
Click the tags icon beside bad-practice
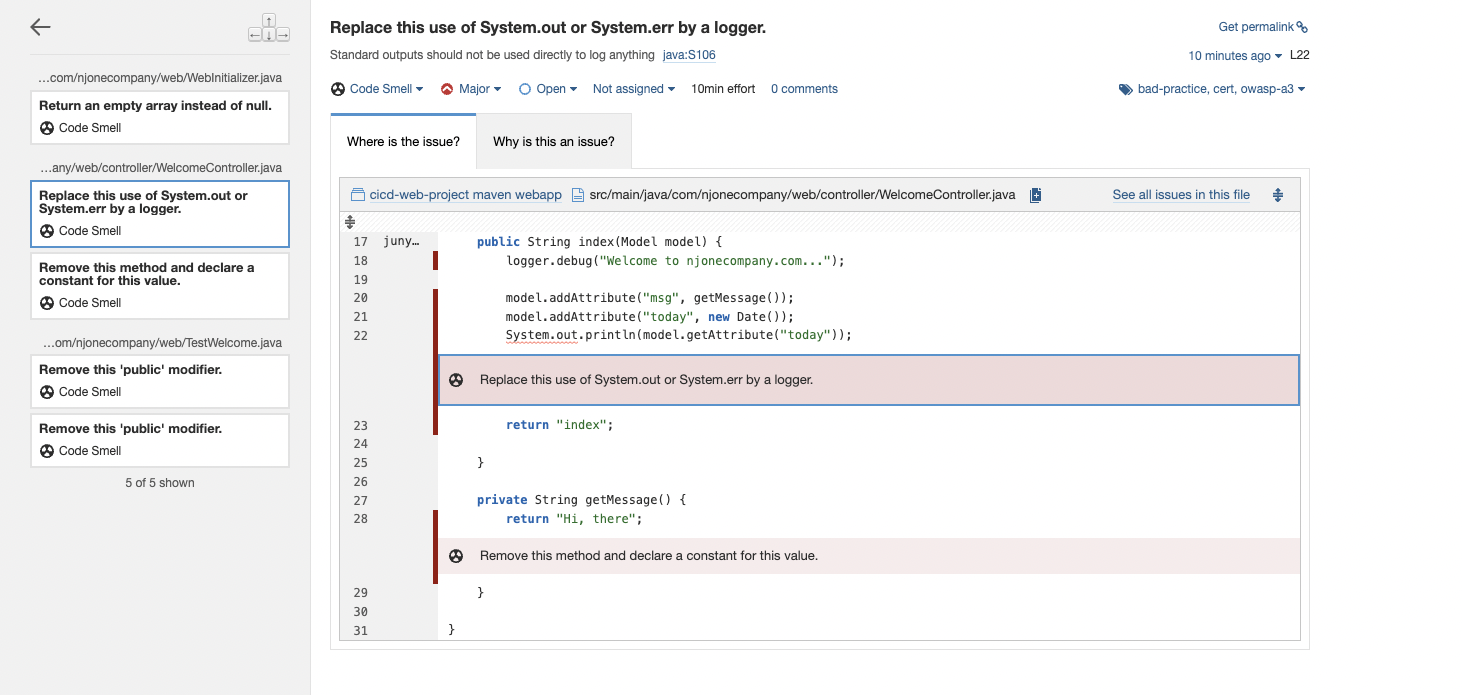[1126, 89]
